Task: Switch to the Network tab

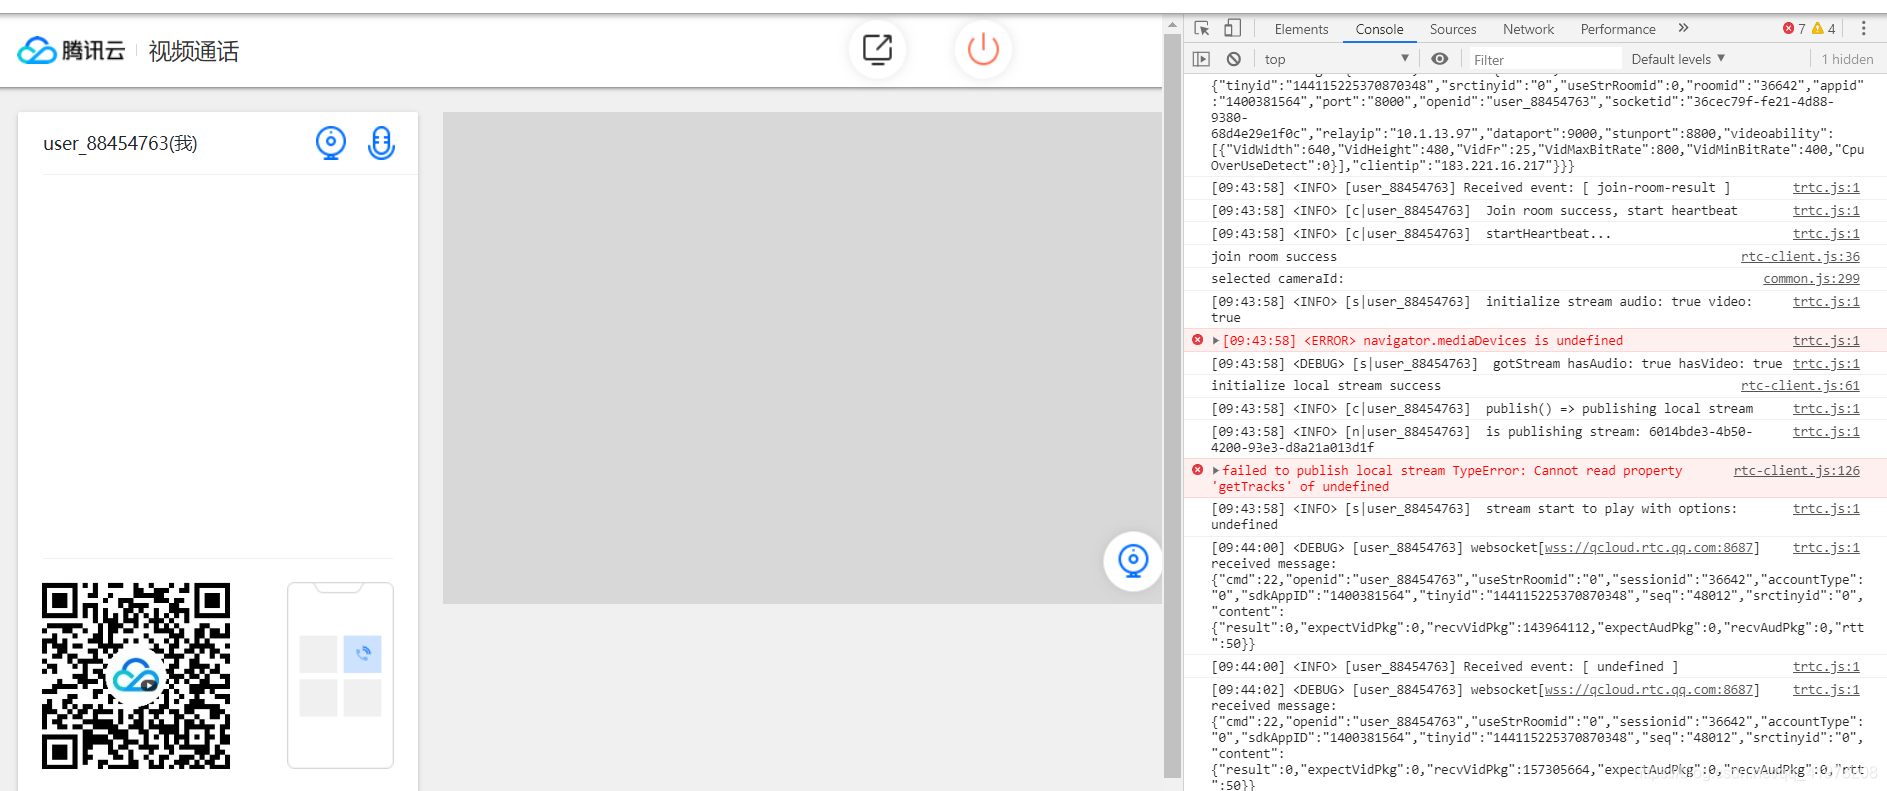Action: [1528, 29]
